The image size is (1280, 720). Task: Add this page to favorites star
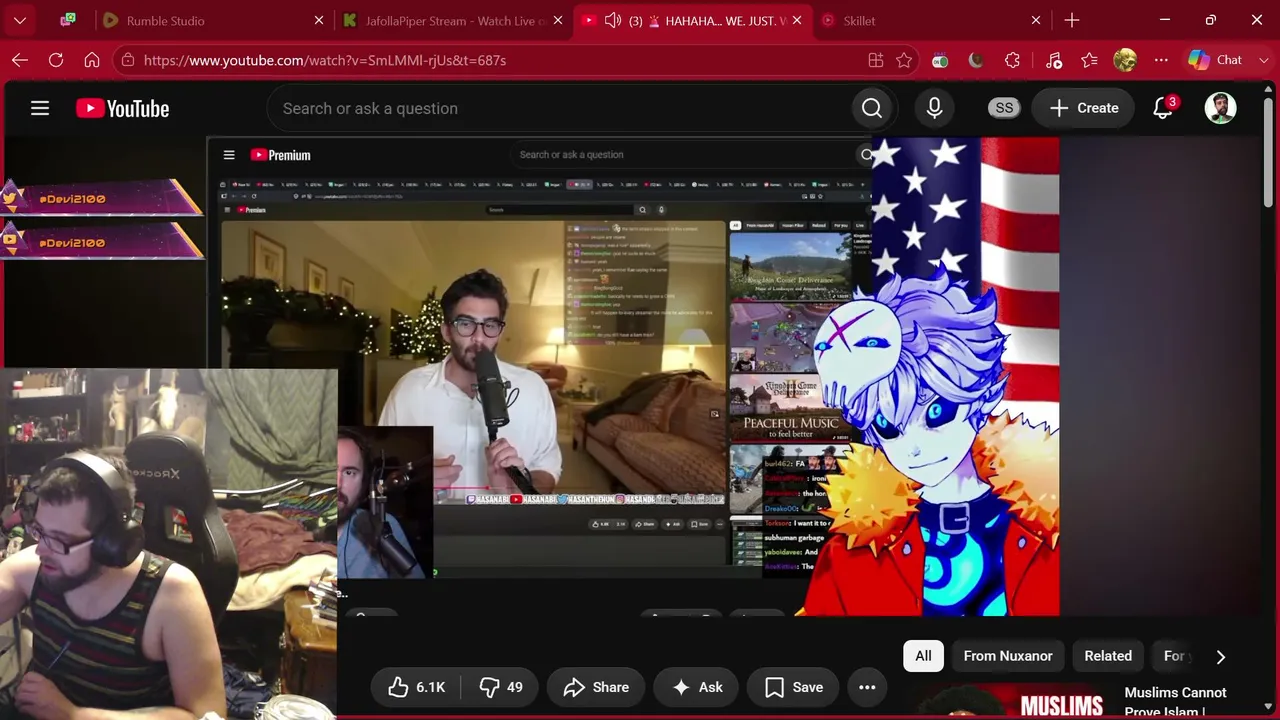pos(904,60)
